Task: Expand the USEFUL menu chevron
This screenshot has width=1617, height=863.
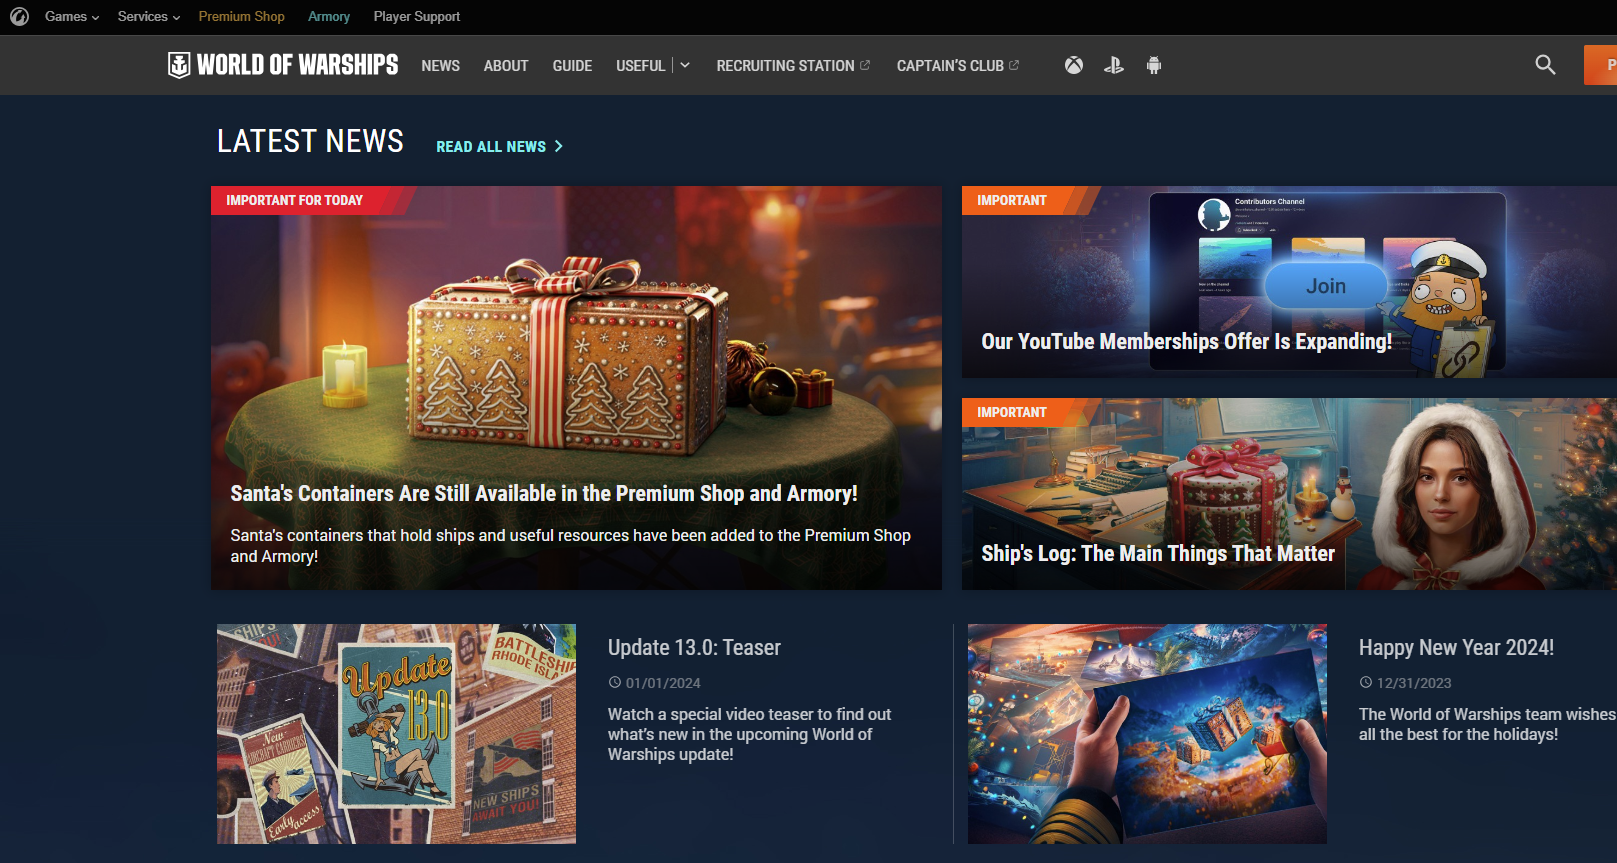Action: point(685,65)
